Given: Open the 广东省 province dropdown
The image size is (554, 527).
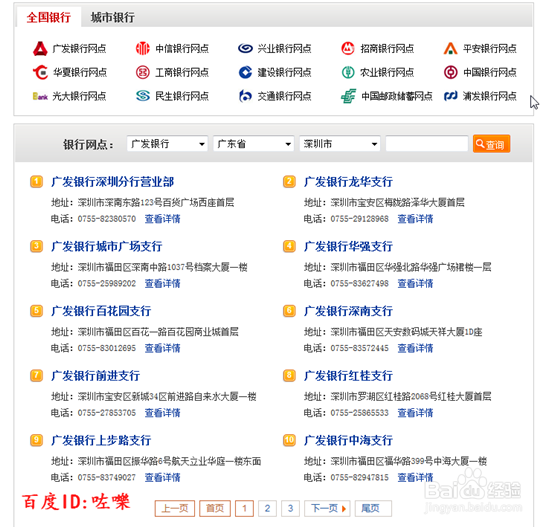Looking at the screenshot, I should click(253, 144).
